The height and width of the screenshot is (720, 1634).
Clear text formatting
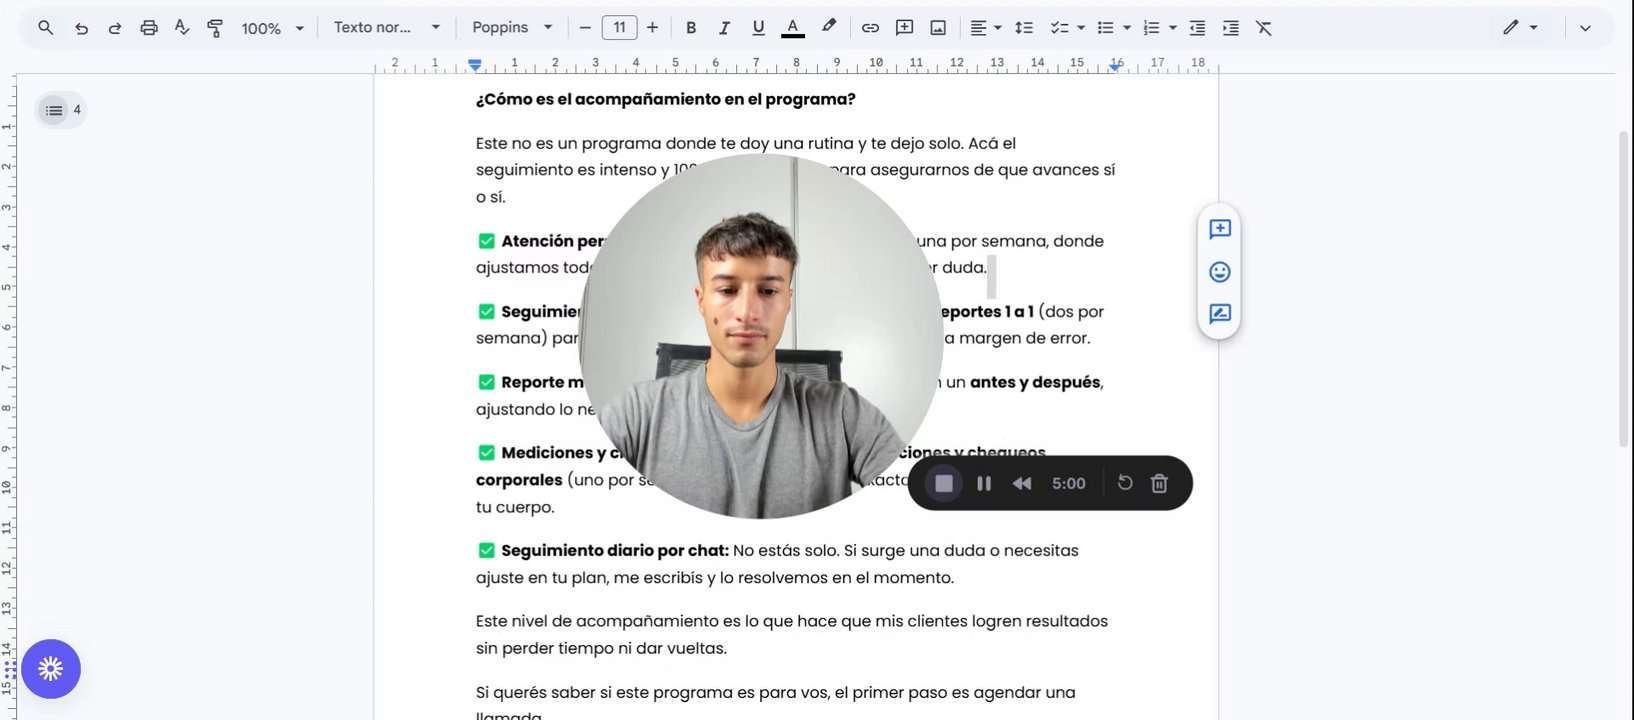click(x=1264, y=28)
